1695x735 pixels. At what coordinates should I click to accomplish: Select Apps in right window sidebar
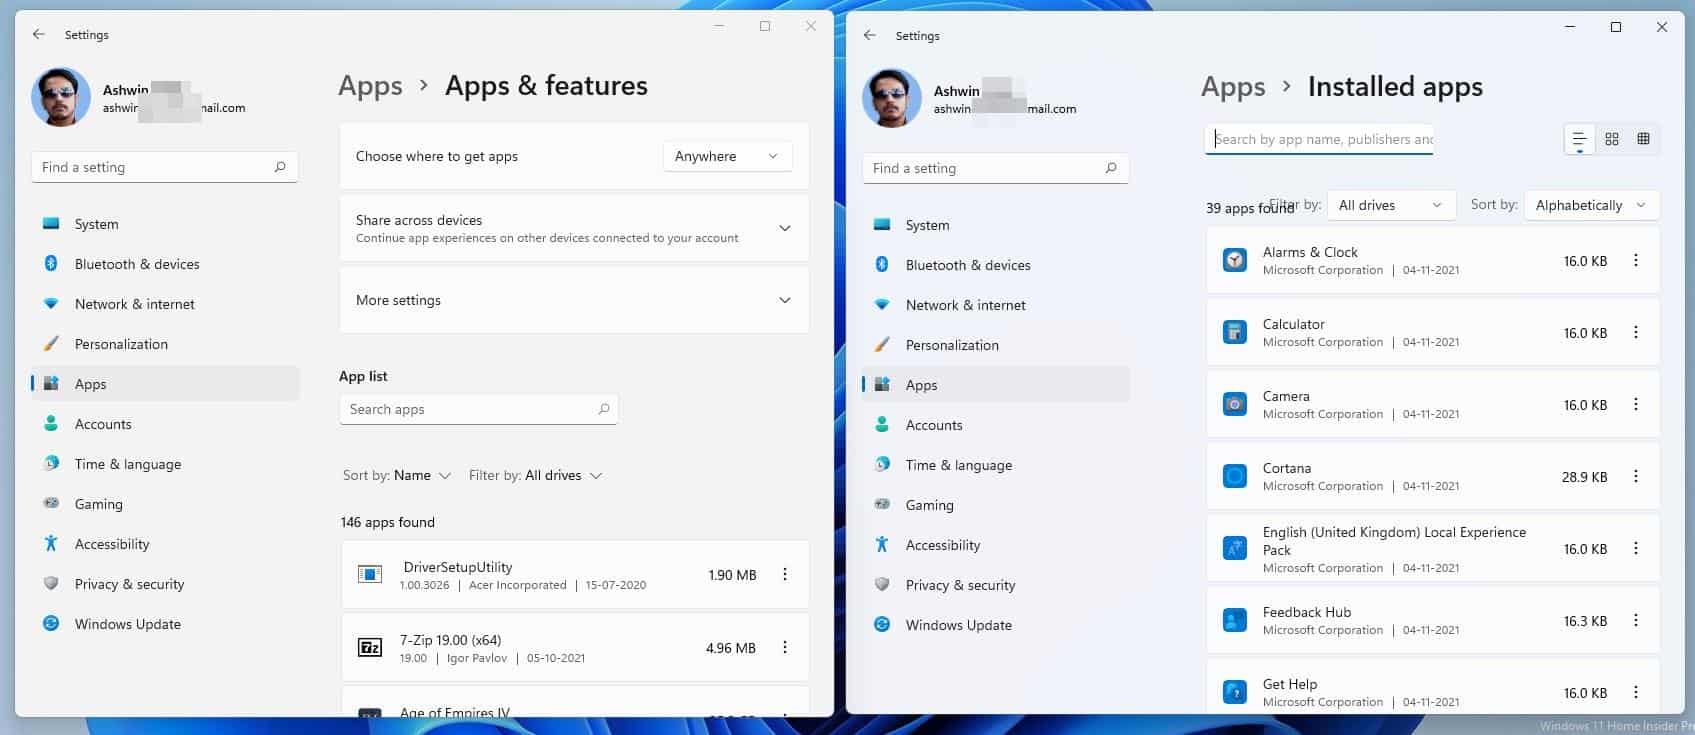[996, 385]
